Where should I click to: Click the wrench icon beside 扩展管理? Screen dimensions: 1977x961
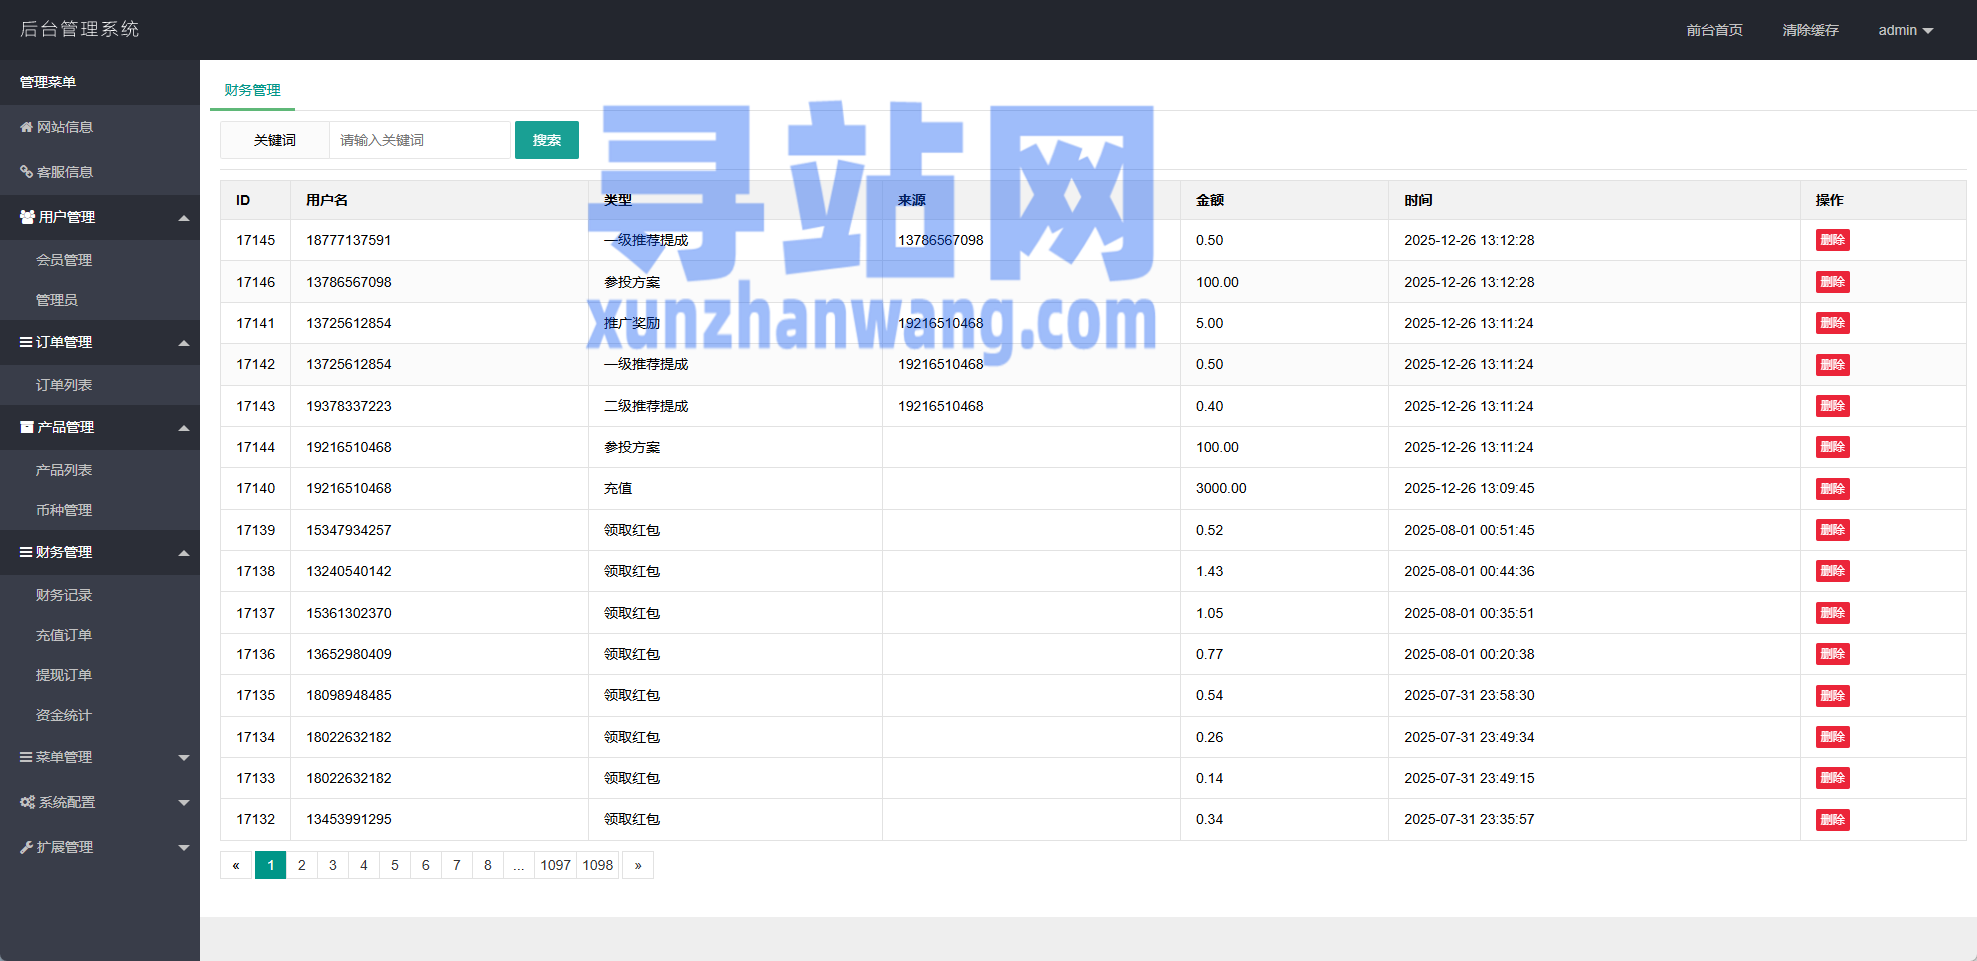tap(26, 847)
